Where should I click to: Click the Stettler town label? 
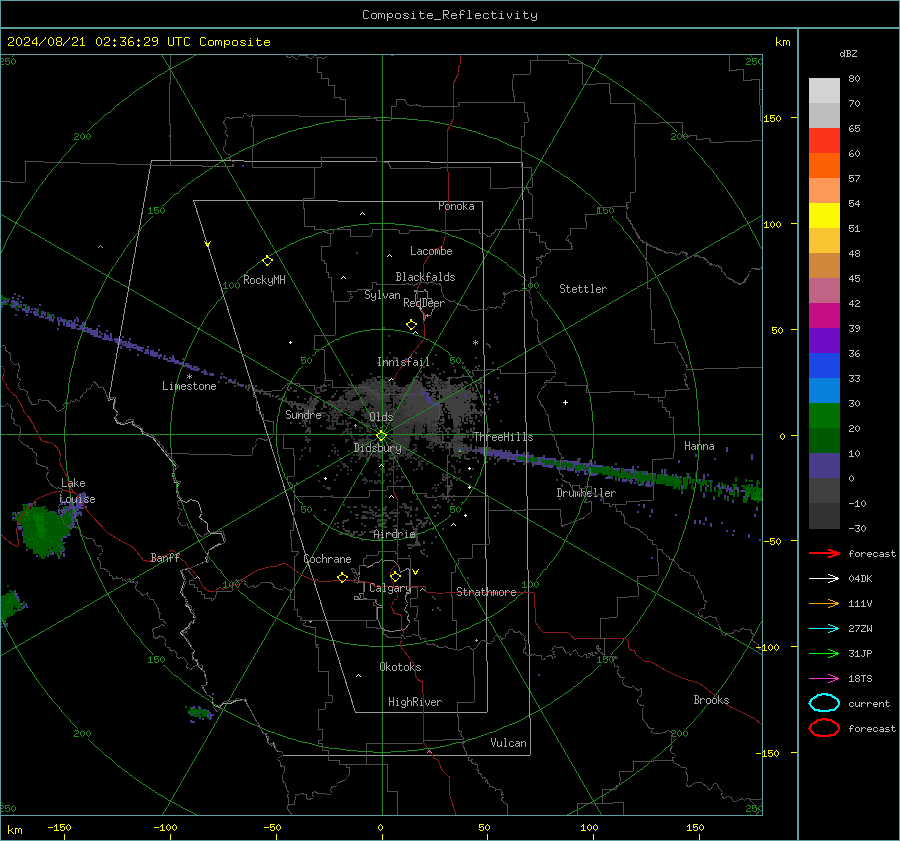tap(583, 289)
